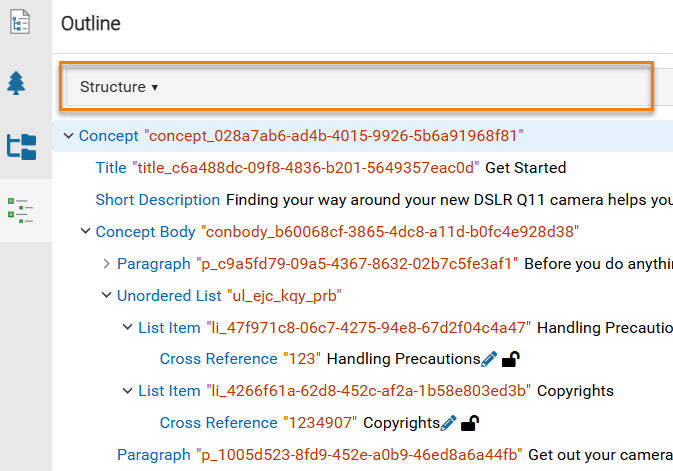Open the Structure dropdown menu
Screen dimensions: 673x471
point(119,87)
